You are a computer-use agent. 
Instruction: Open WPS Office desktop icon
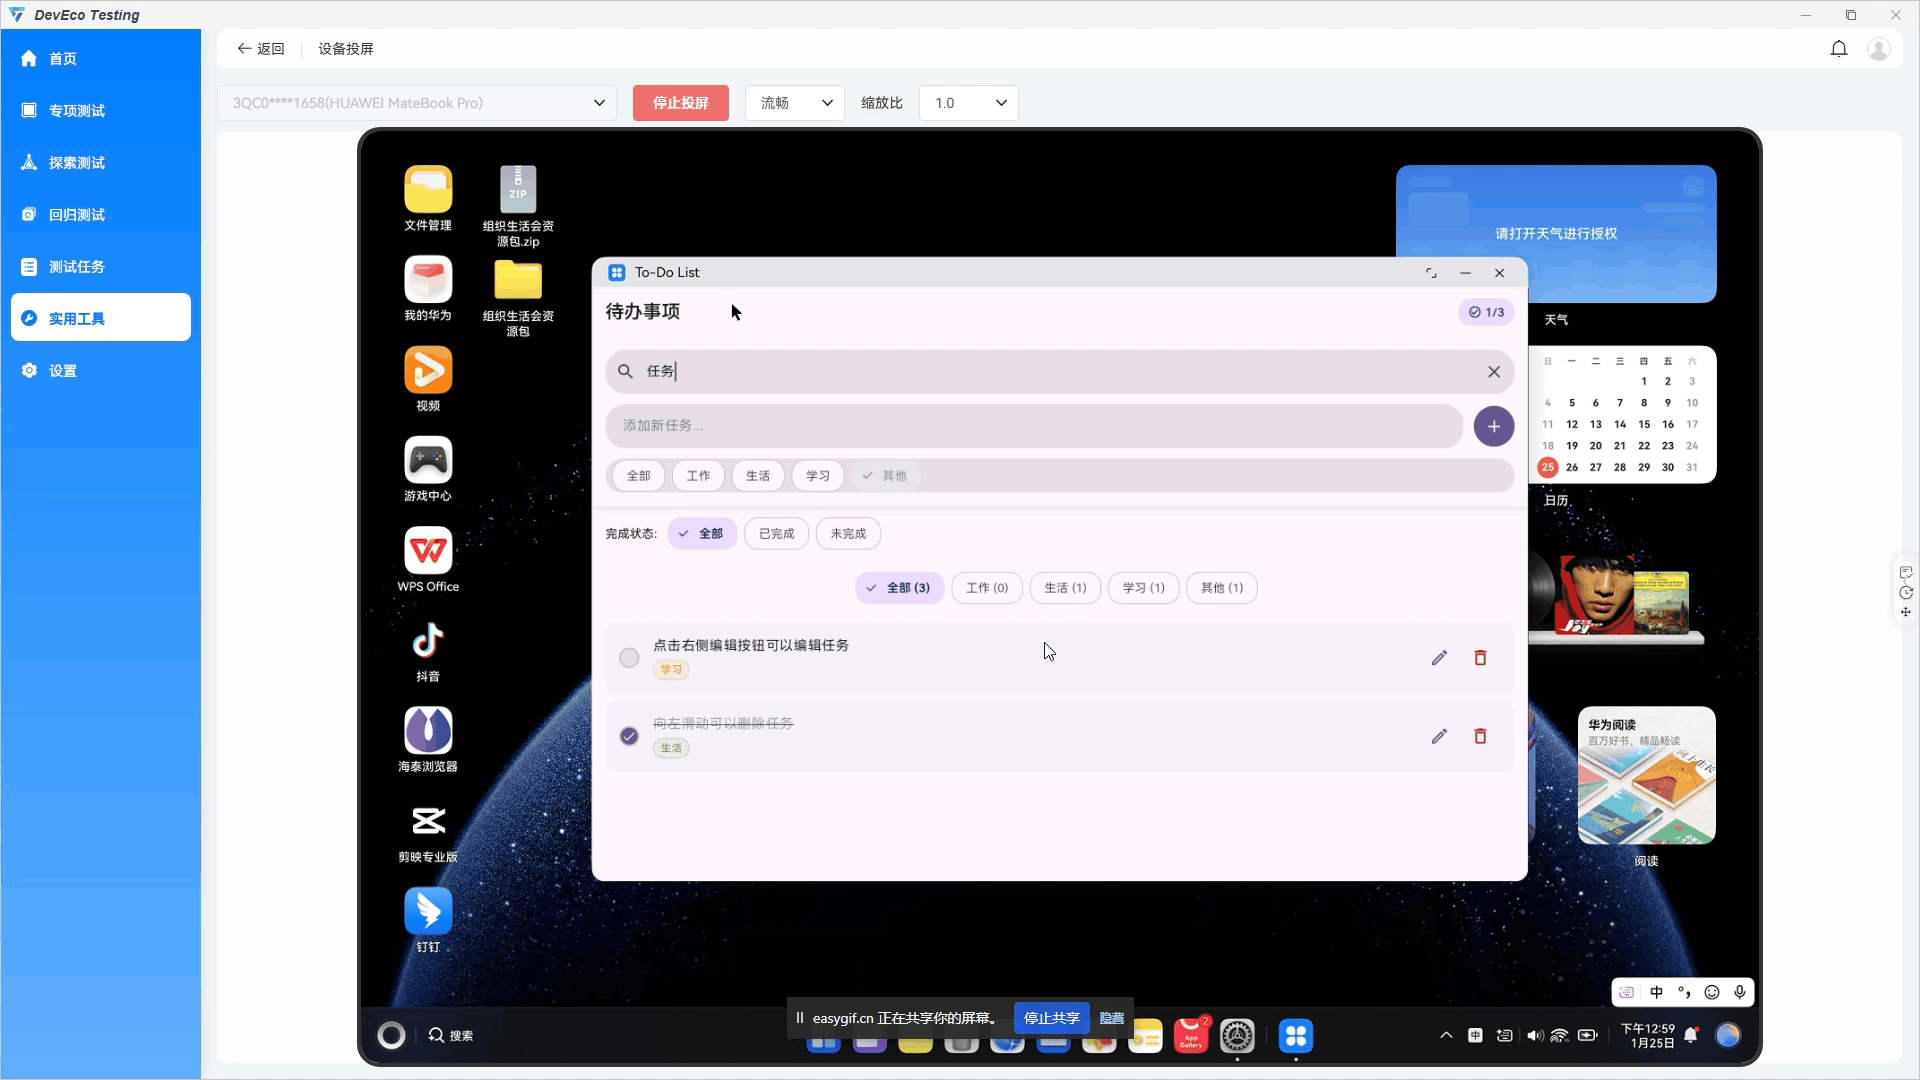click(x=428, y=551)
